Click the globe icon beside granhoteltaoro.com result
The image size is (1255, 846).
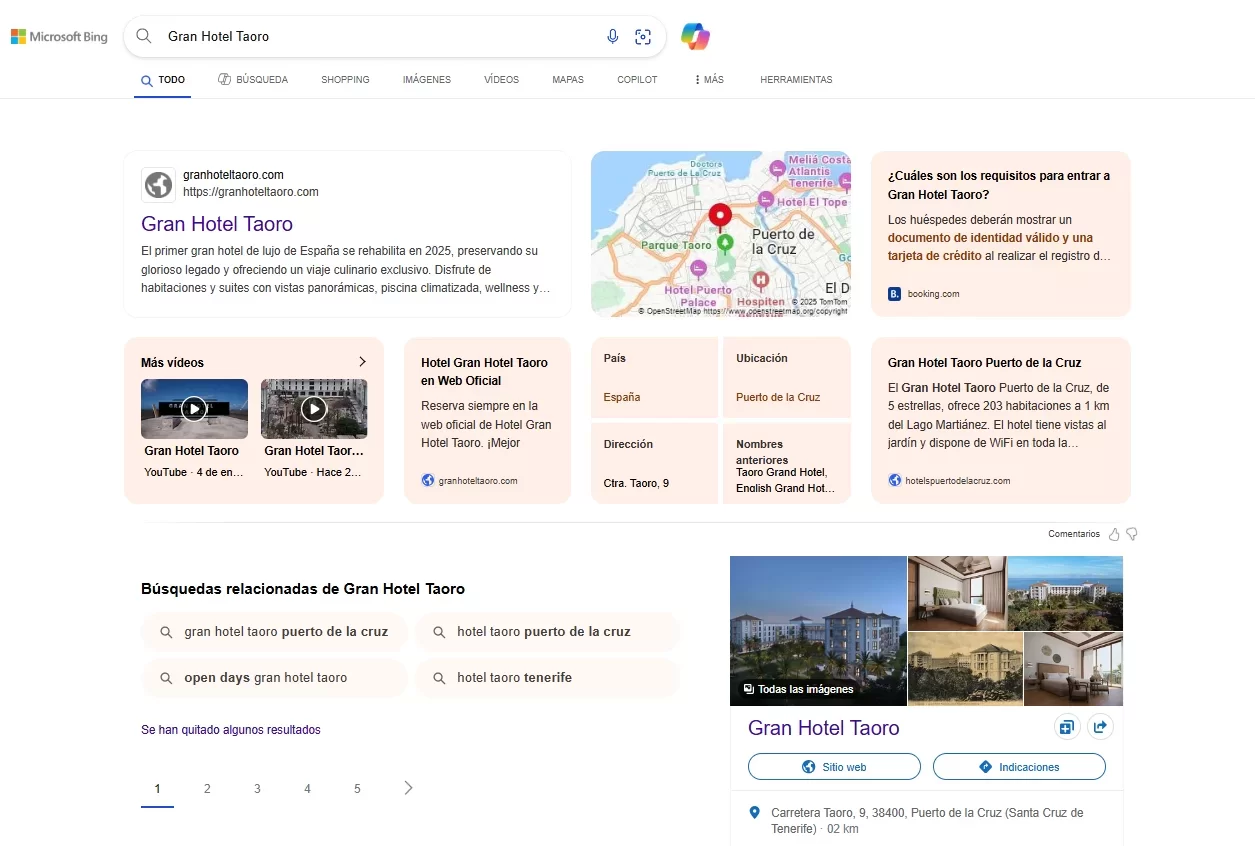coord(158,185)
